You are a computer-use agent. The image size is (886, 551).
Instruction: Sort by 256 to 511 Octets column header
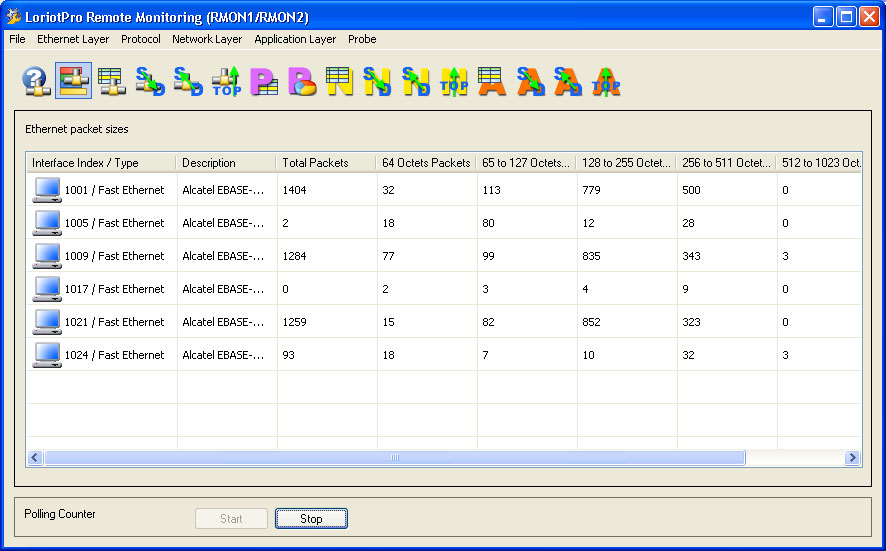[726, 163]
